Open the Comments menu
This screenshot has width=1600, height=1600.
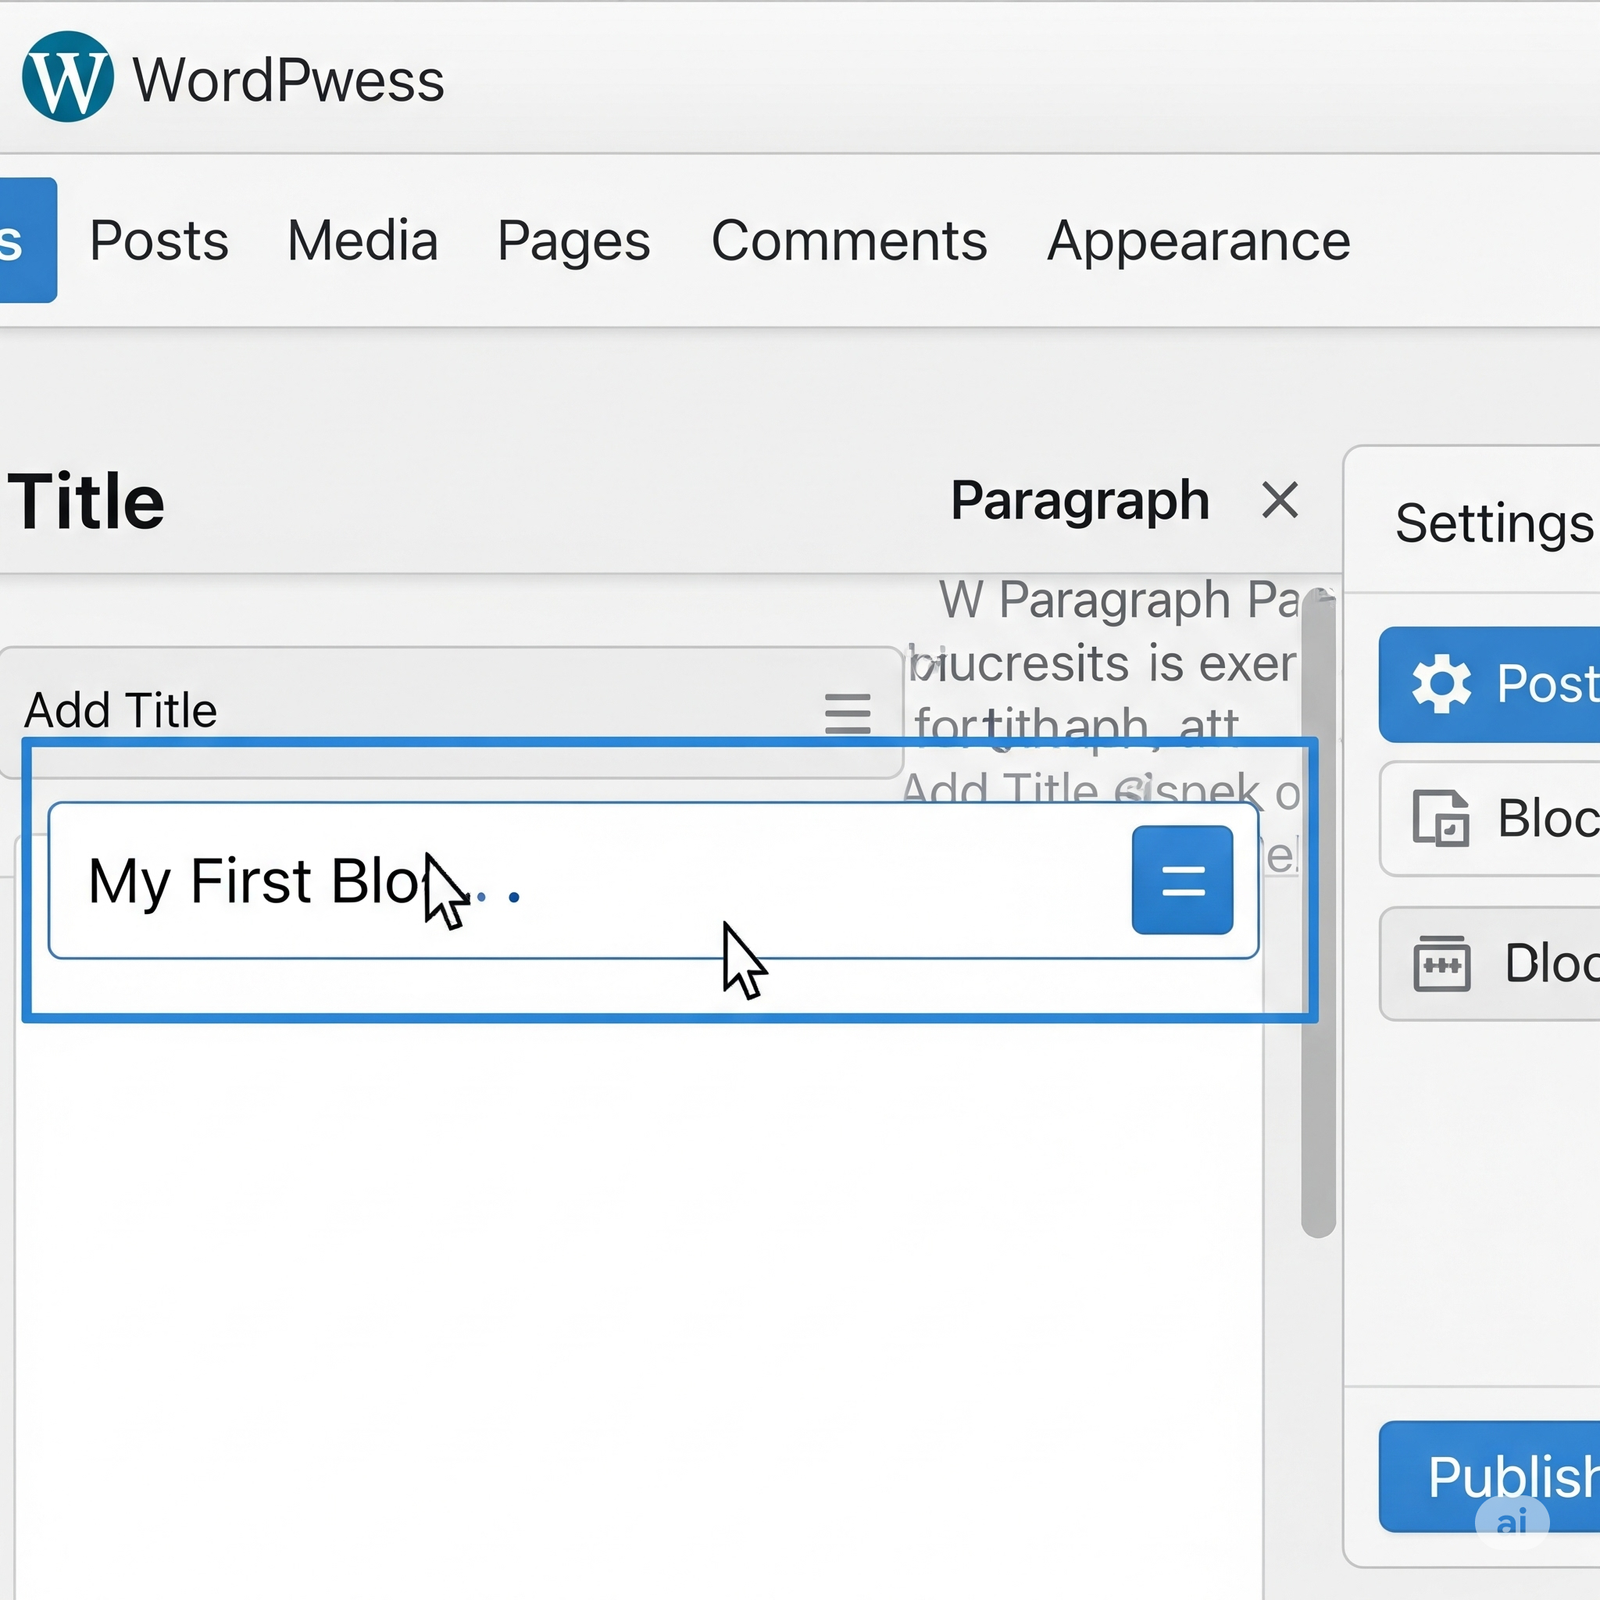(x=849, y=241)
